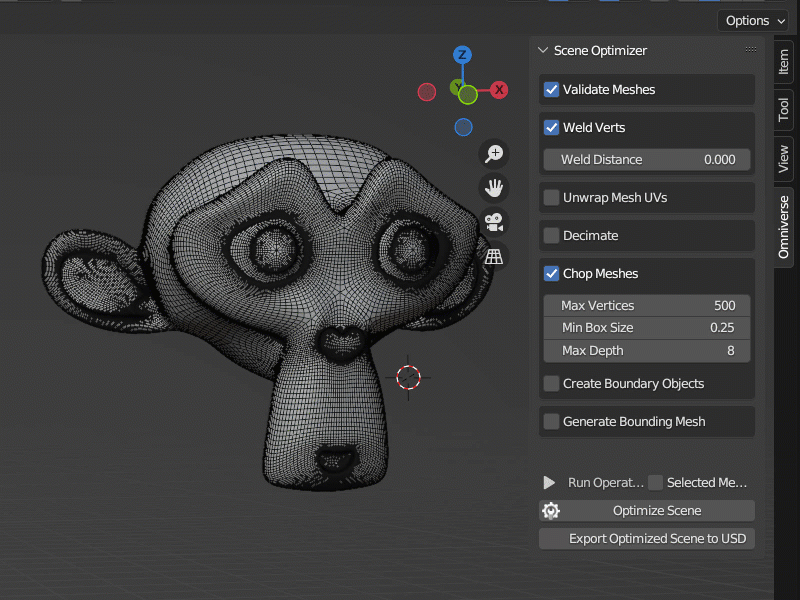Image resolution: width=800 pixels, height=600 pixels.
Task: Toggle the camera view icon
Action: (x=494, y=222)
